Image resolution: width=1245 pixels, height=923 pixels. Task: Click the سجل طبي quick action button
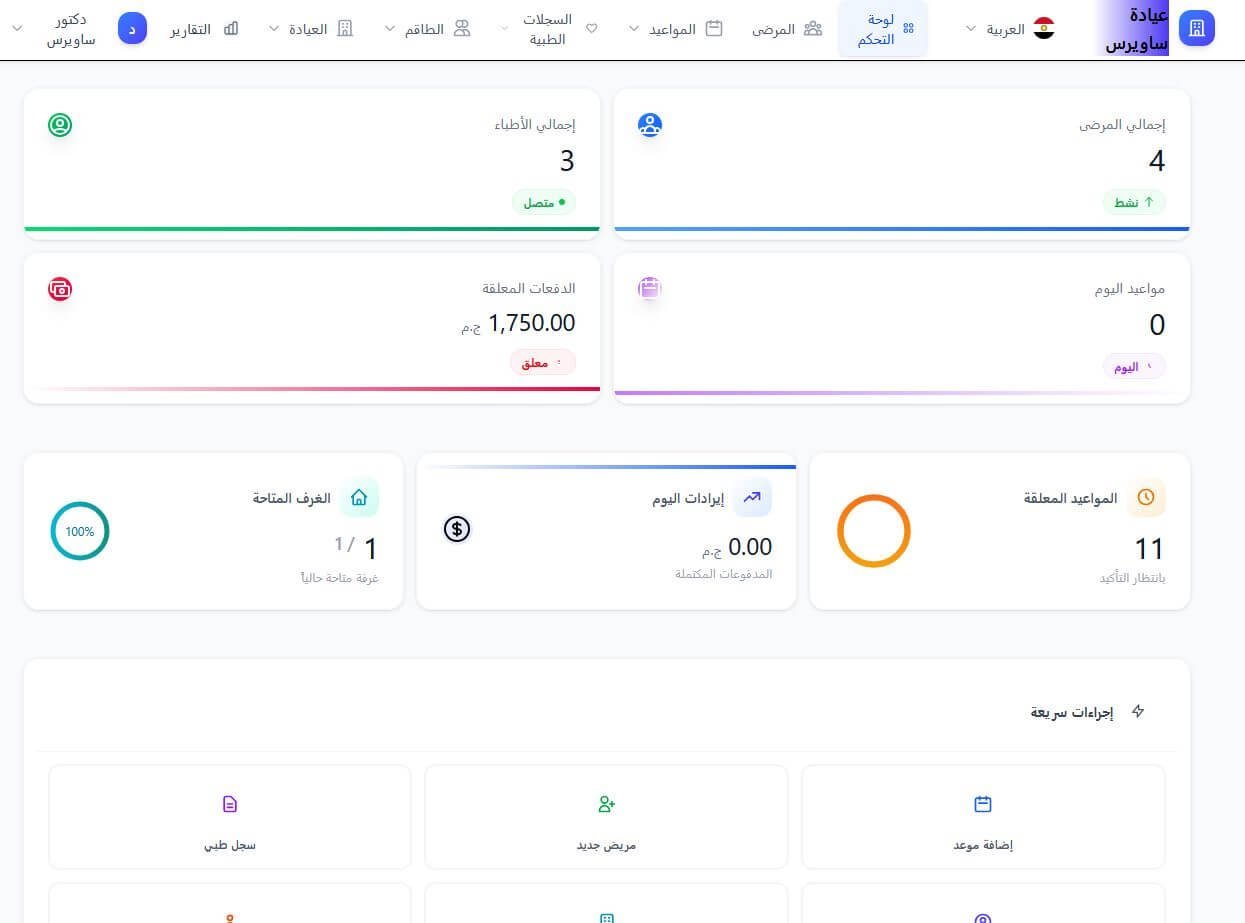[230, 817]
